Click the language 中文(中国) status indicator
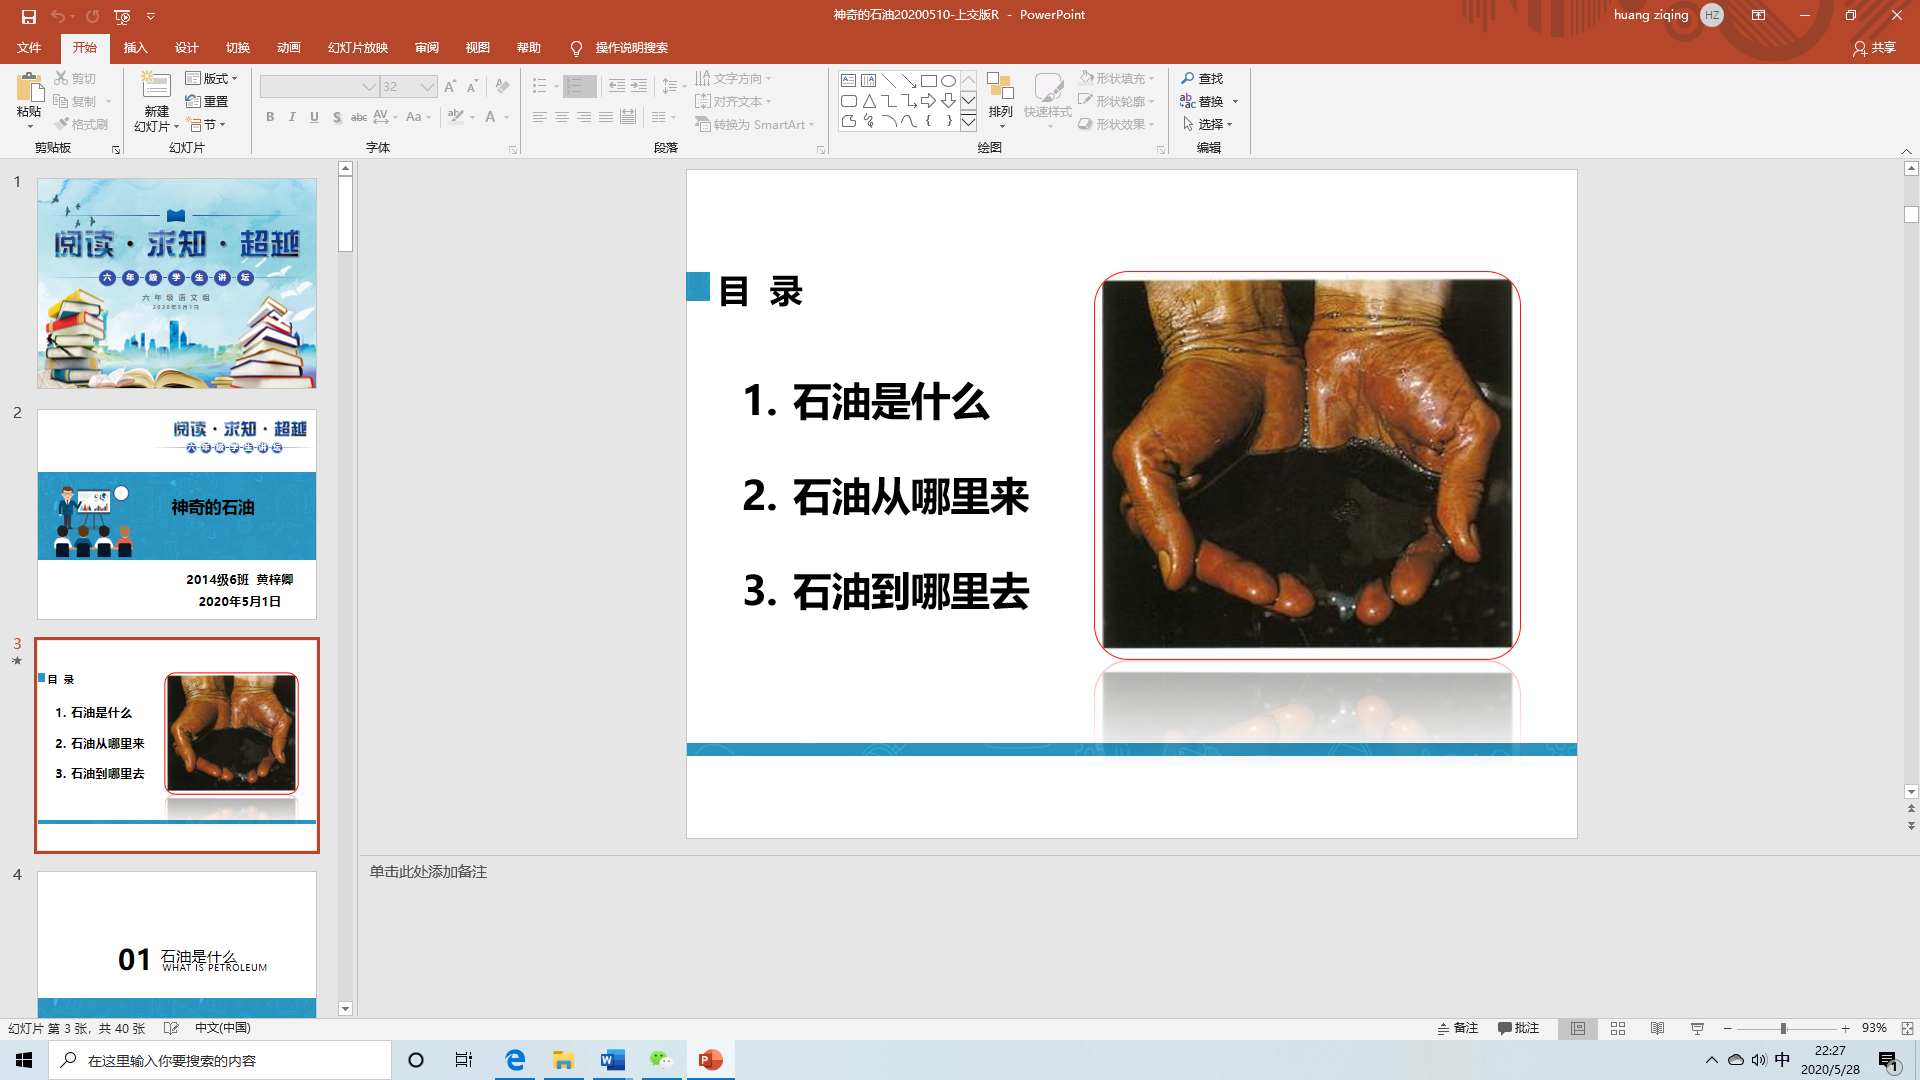This screenshot has height=1080, width=1920. click(222, 1028)
